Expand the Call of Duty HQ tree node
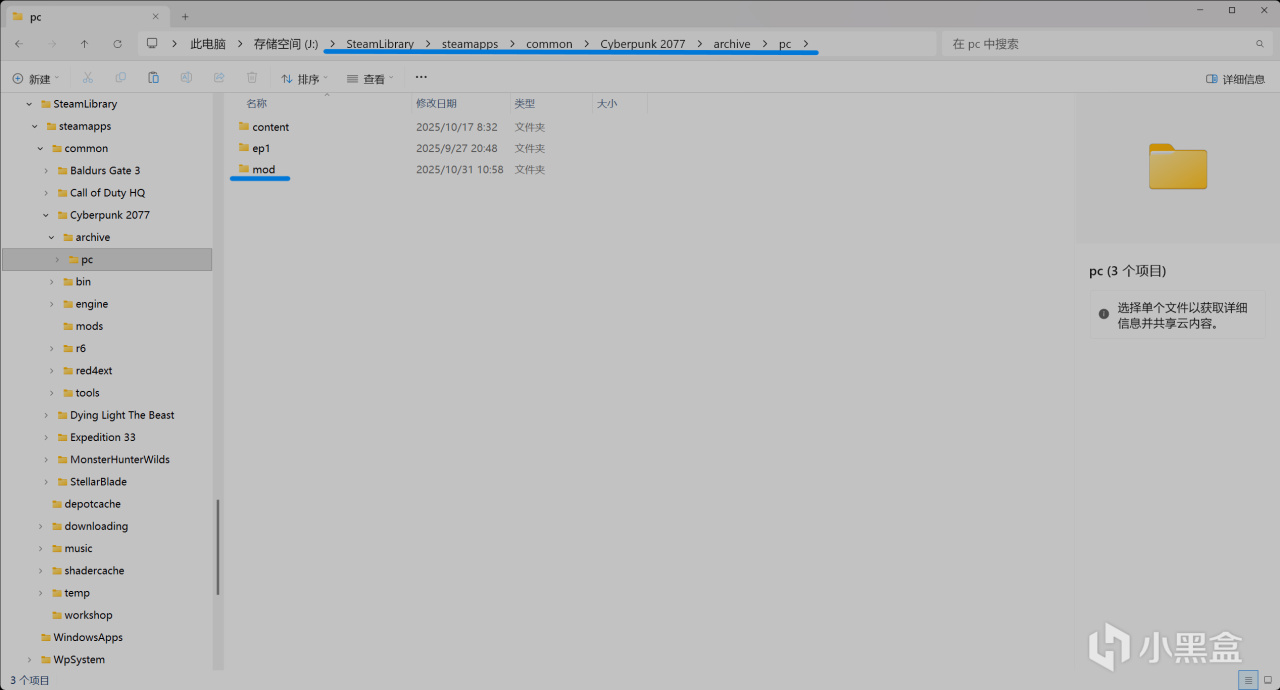Viewport: 1280px width, 690px height. [x=46, y=193]
